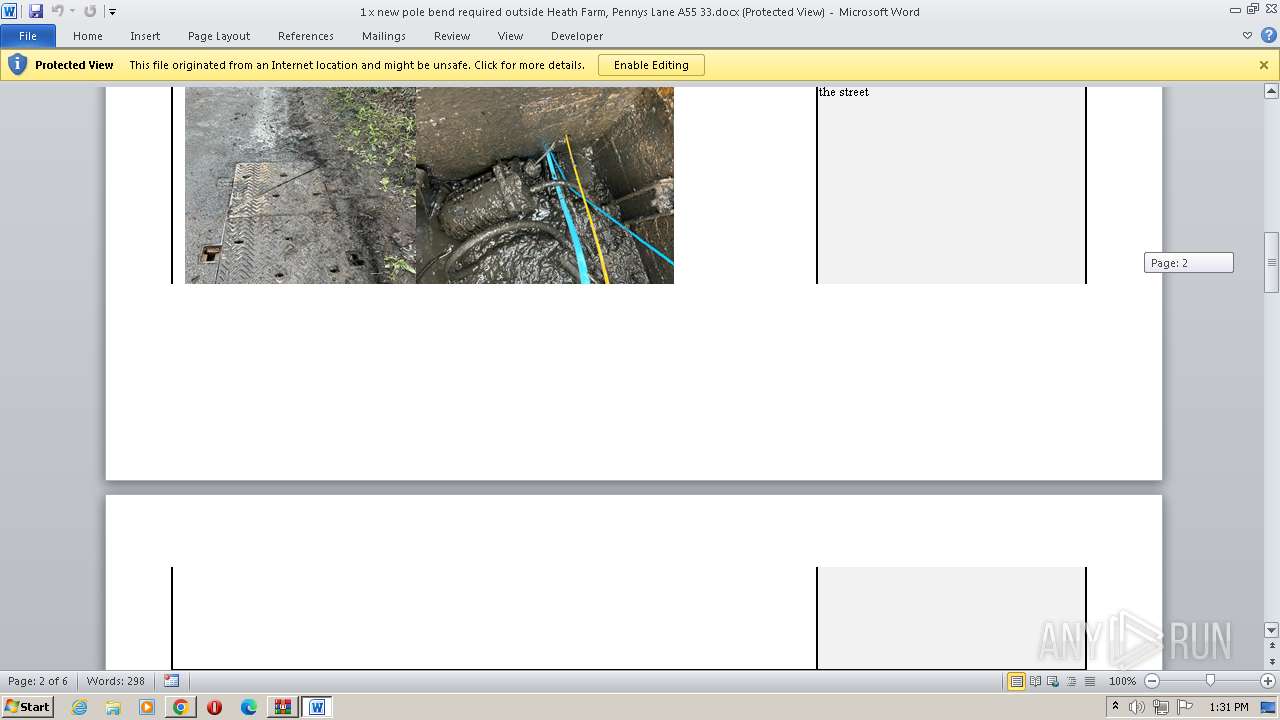
Task: Click the manhole cover photo in document
Action: pyautogui.click(x=300, y=185)
